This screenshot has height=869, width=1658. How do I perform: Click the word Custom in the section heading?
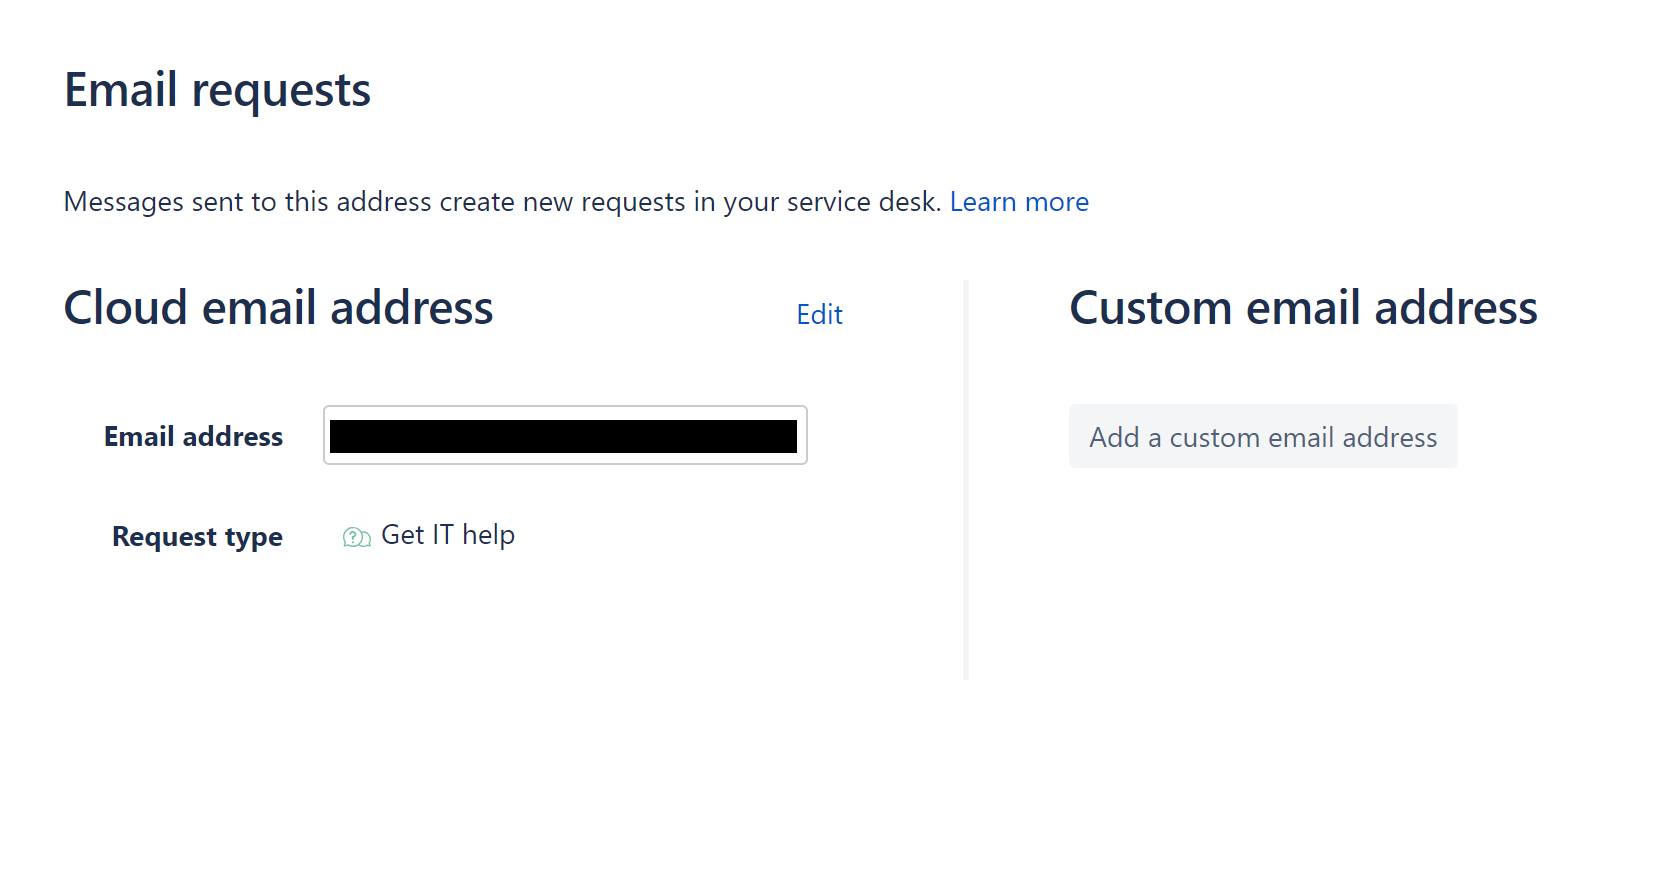pyautogui.click(x=1150, y=308)
